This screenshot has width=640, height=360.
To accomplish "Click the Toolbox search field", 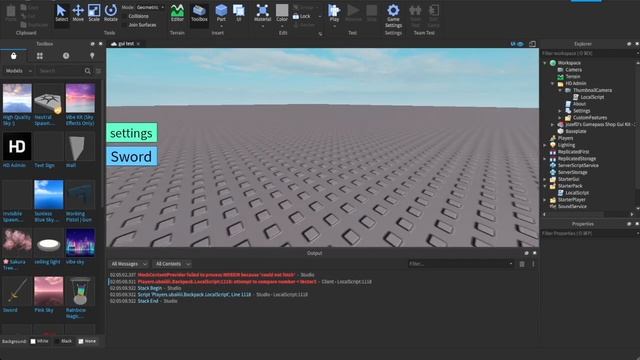I will [x=60, y=71].
